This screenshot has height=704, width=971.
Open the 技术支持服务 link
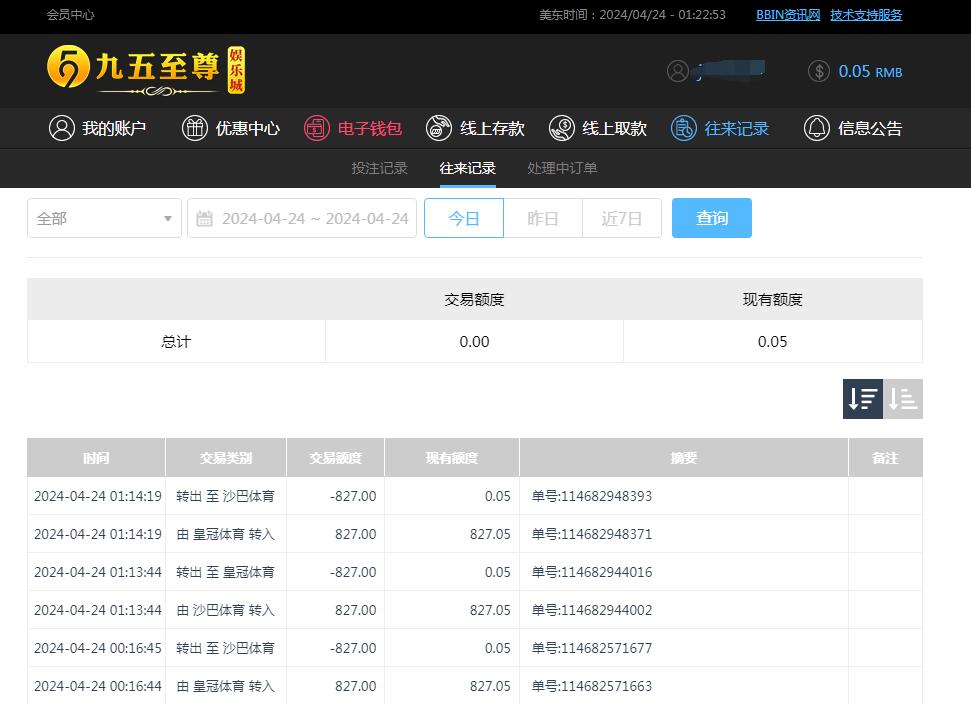(x=866, y=15)
